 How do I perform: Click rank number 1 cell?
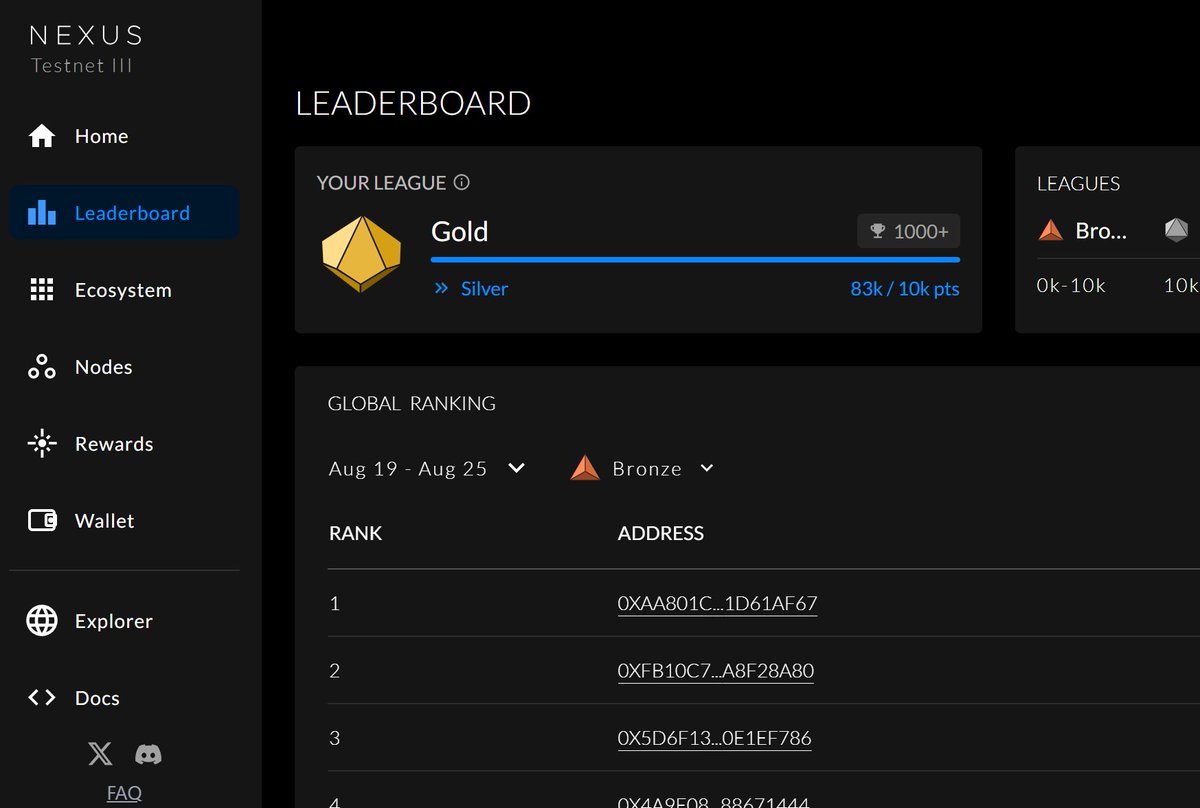pos(335,604)
